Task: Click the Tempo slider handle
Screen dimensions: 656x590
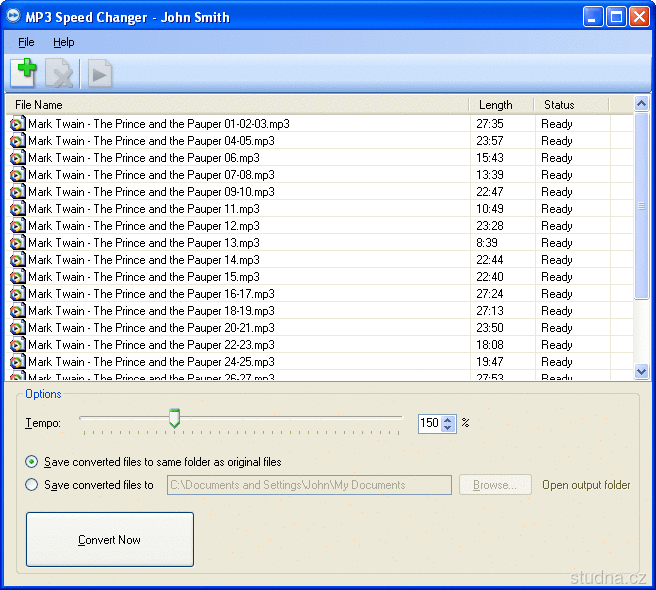Action: (175, 418)
